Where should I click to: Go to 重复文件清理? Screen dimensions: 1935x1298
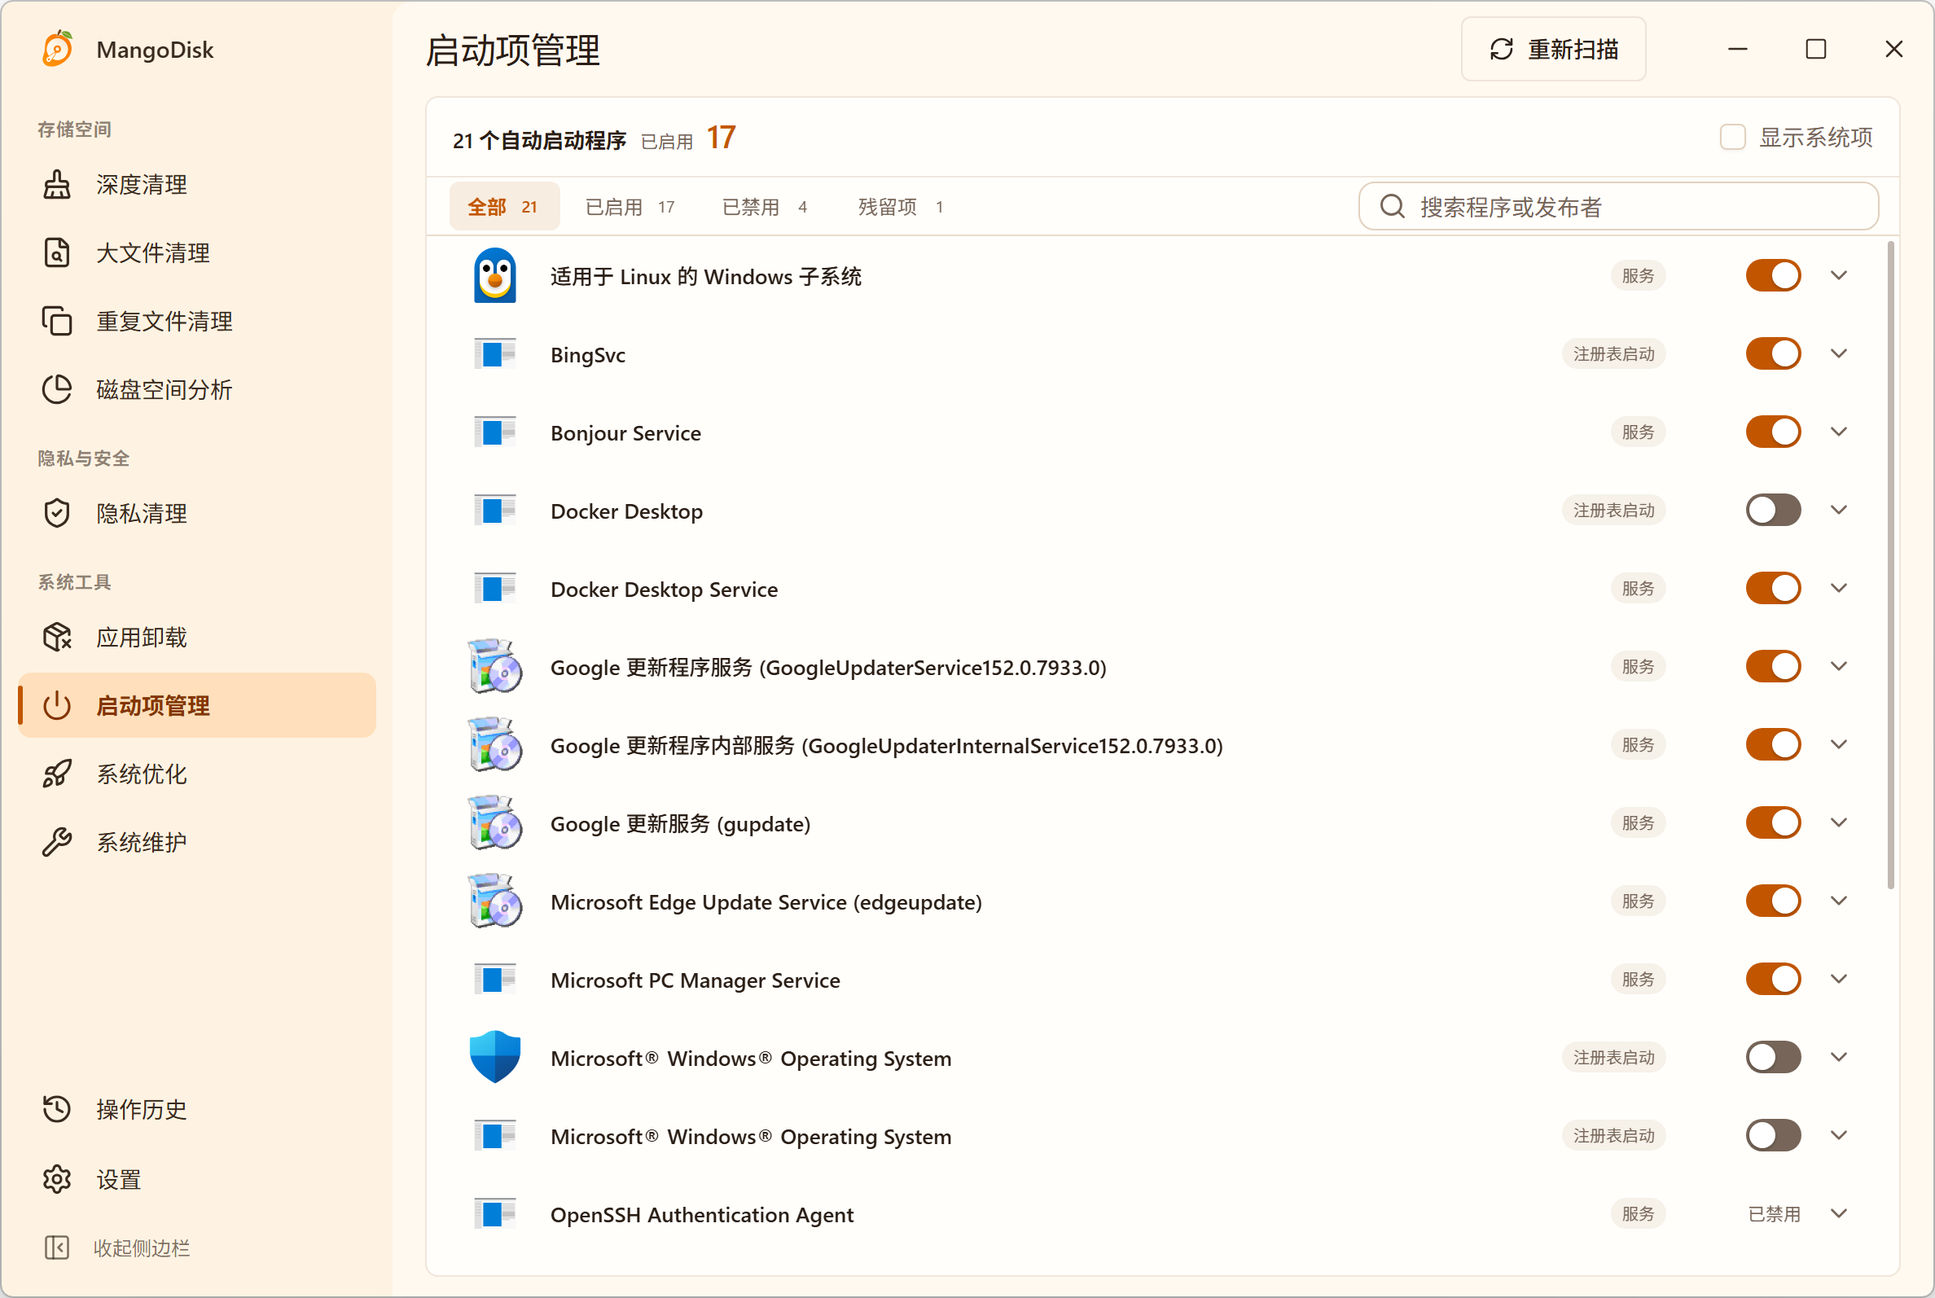pos(197,321)
